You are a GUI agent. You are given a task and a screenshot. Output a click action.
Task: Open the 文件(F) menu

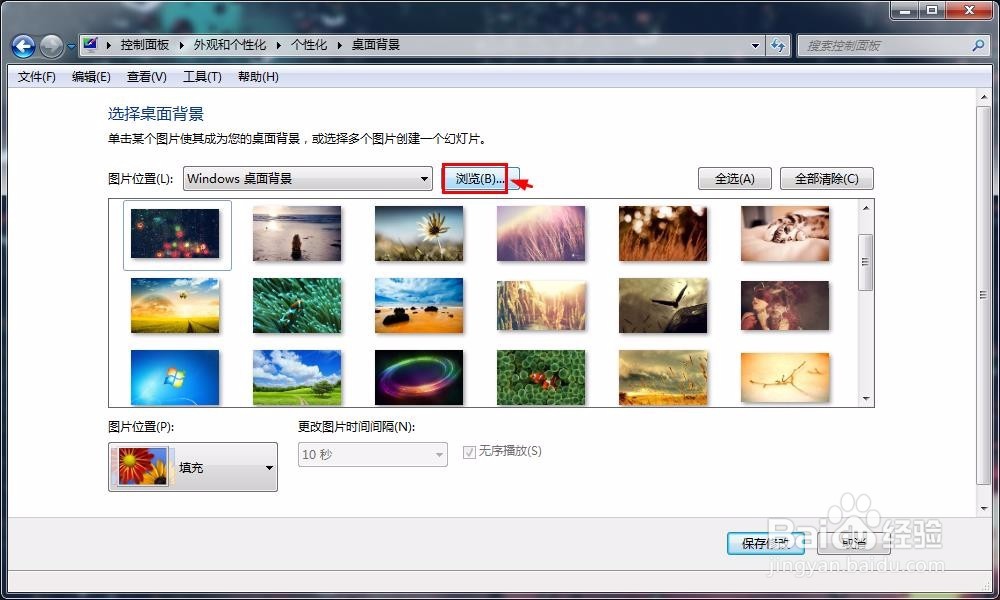click(35, 77)
